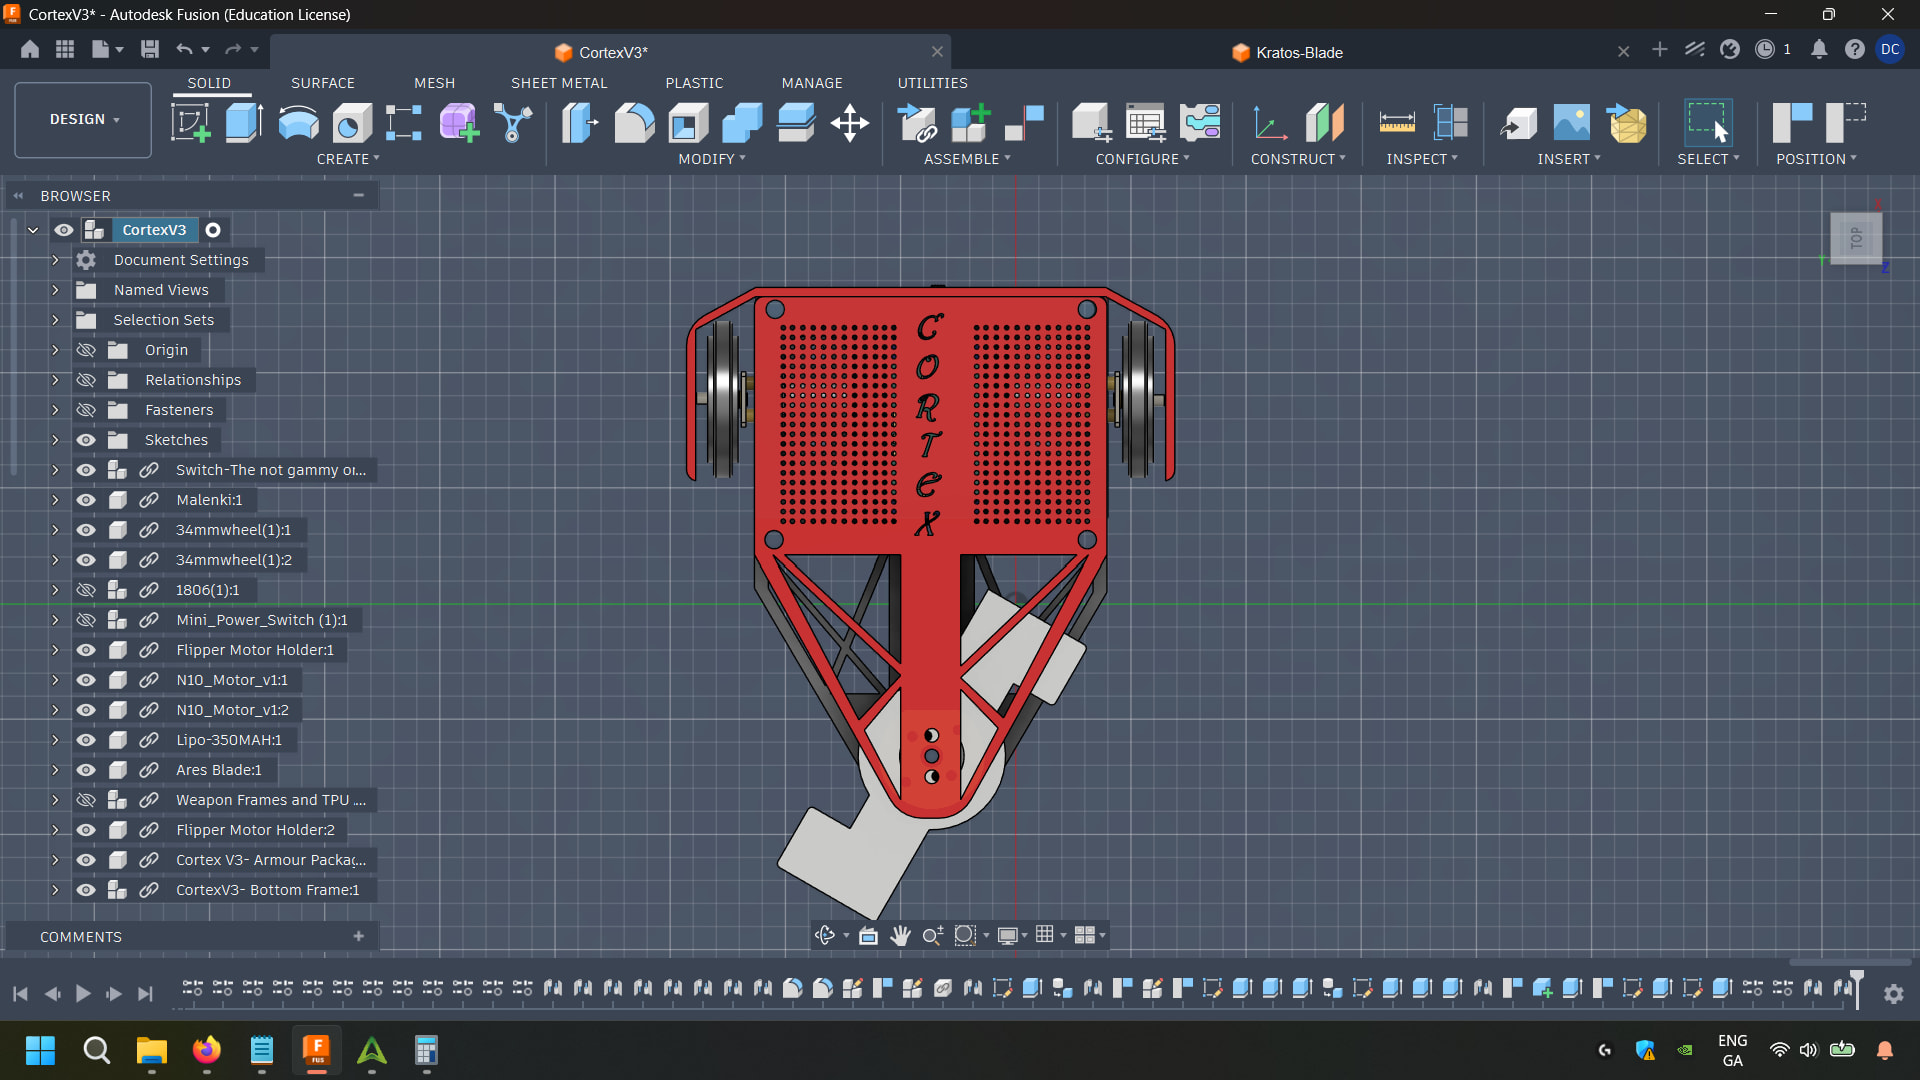Hide the Malenki:1 component

pos(86,500)
